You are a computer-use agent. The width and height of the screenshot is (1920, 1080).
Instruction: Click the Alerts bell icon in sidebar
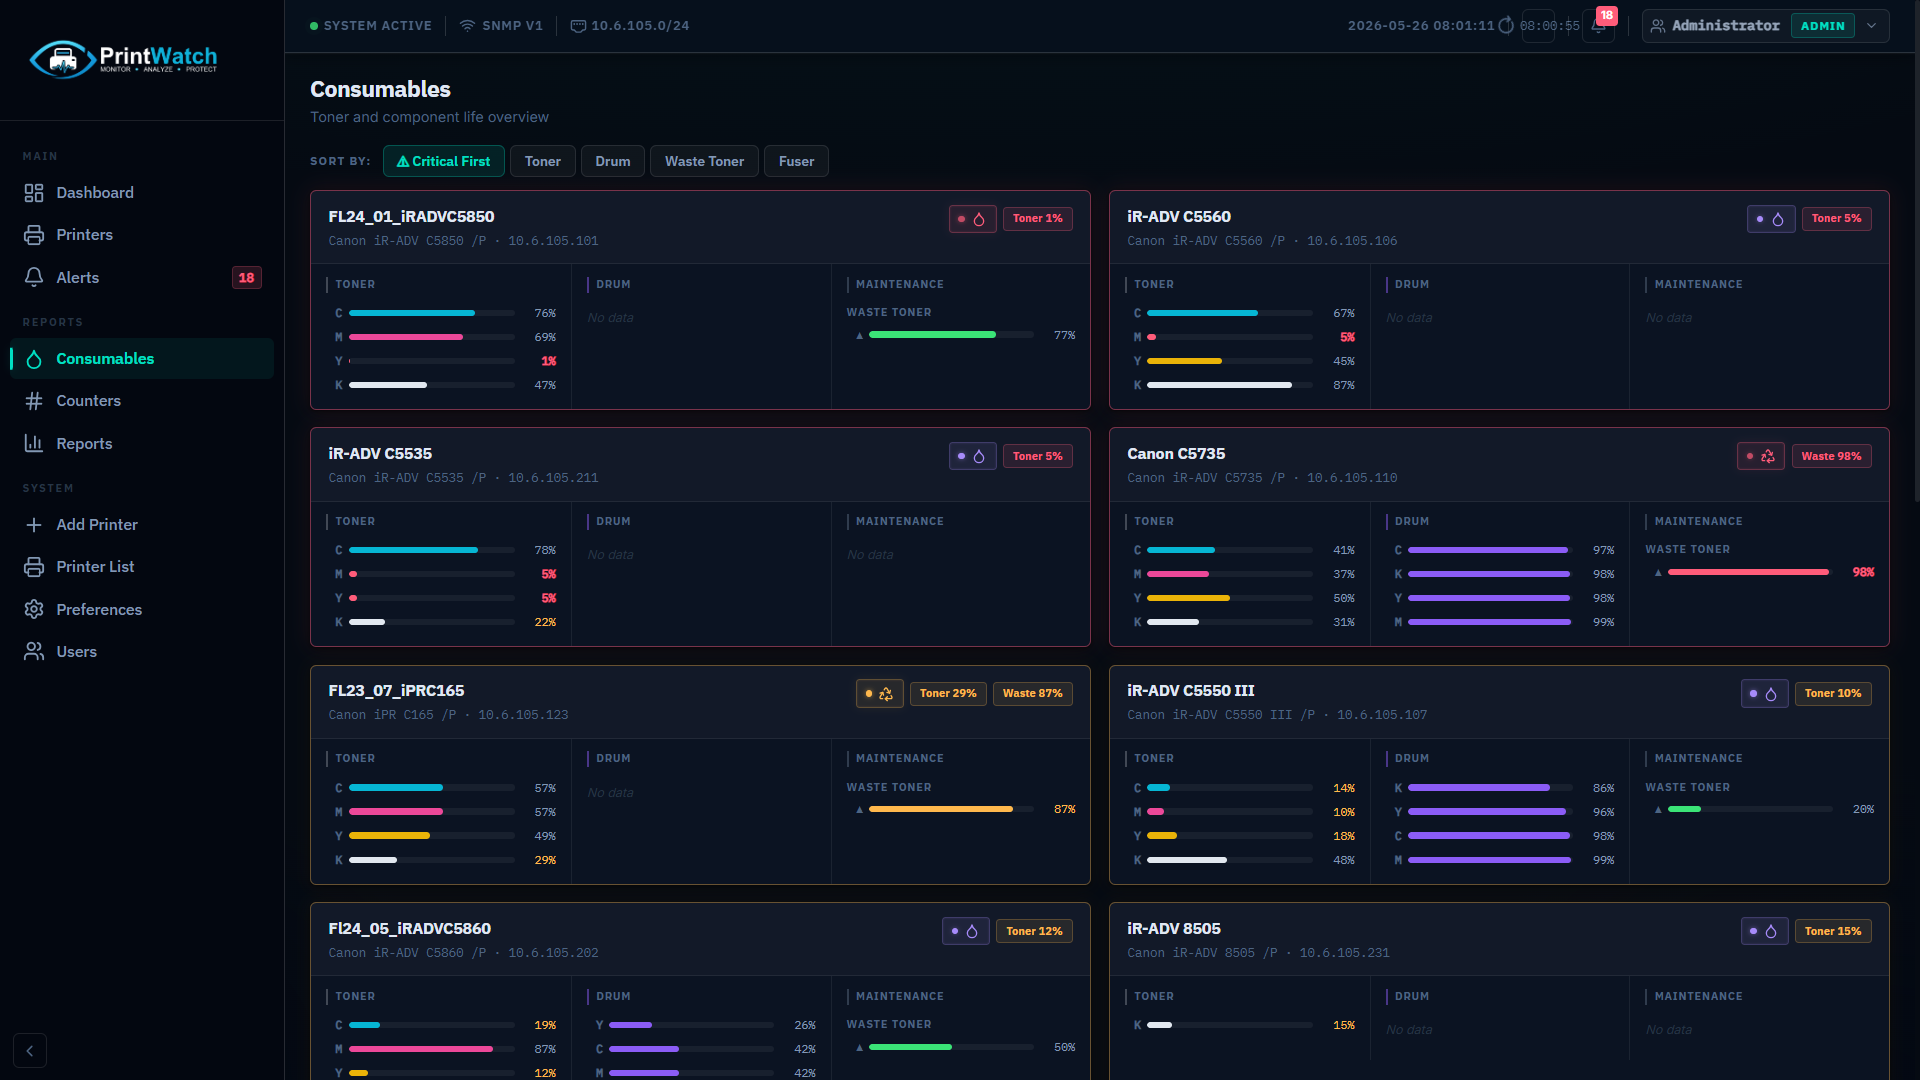click(34, 277)
